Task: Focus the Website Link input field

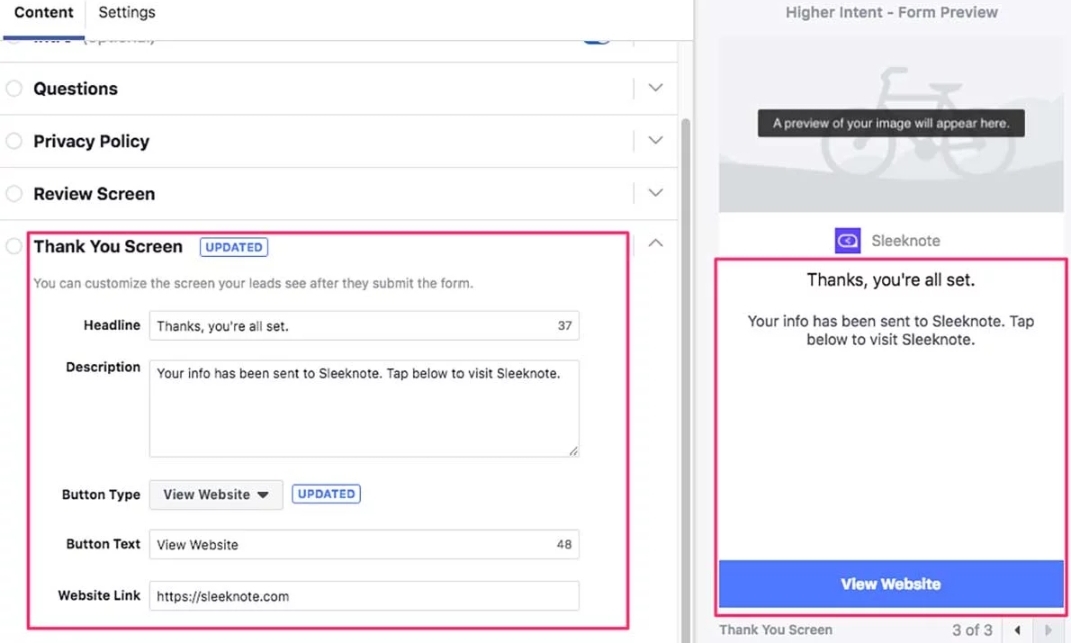Action: tap(364, 596)
